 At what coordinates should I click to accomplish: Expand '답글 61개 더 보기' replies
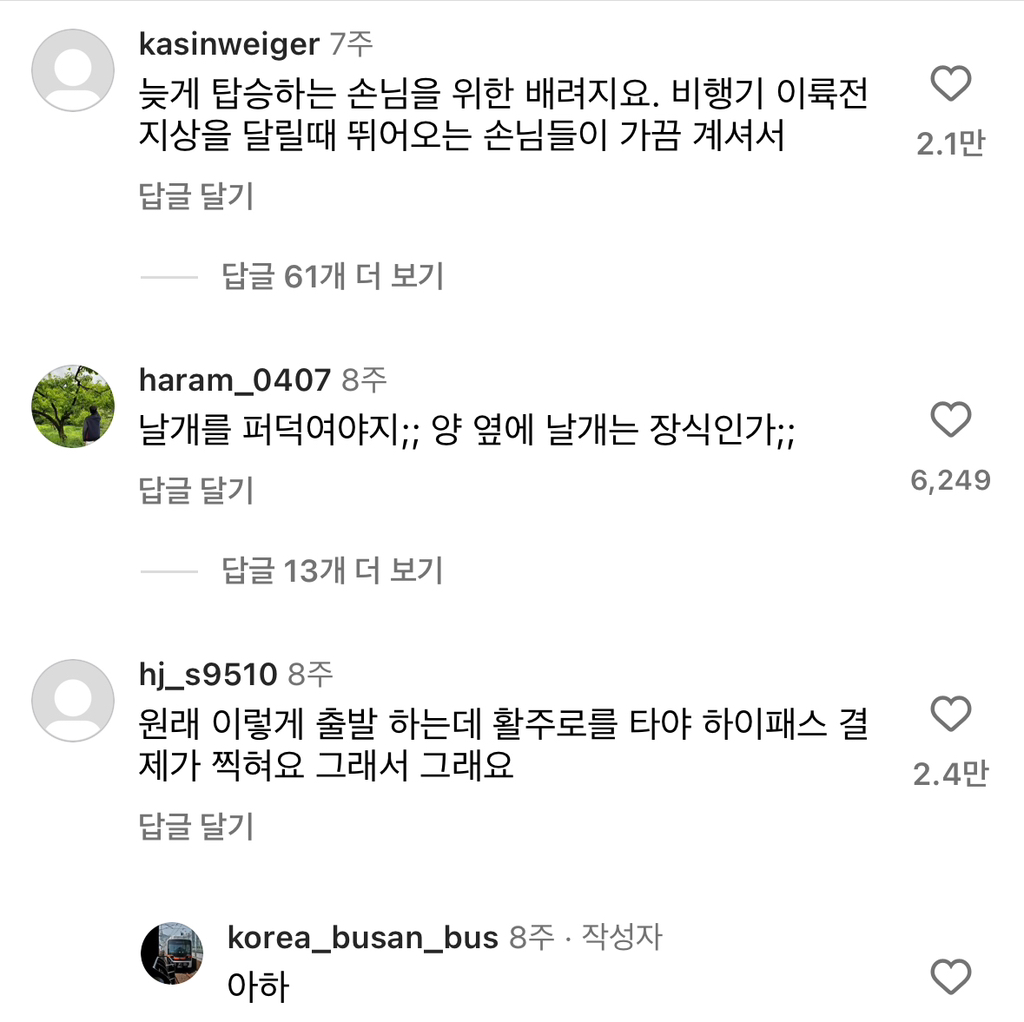[332, 276]
